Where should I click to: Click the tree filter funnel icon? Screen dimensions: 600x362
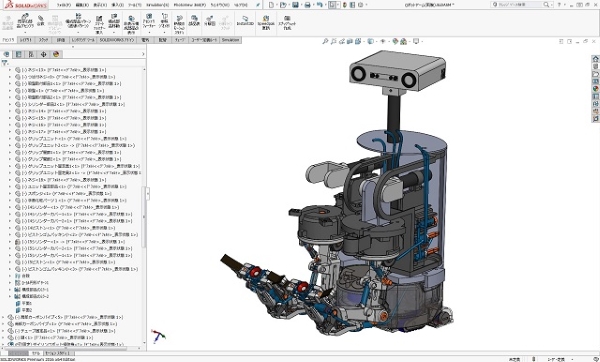pyautogui.click(x=5, y=63)
